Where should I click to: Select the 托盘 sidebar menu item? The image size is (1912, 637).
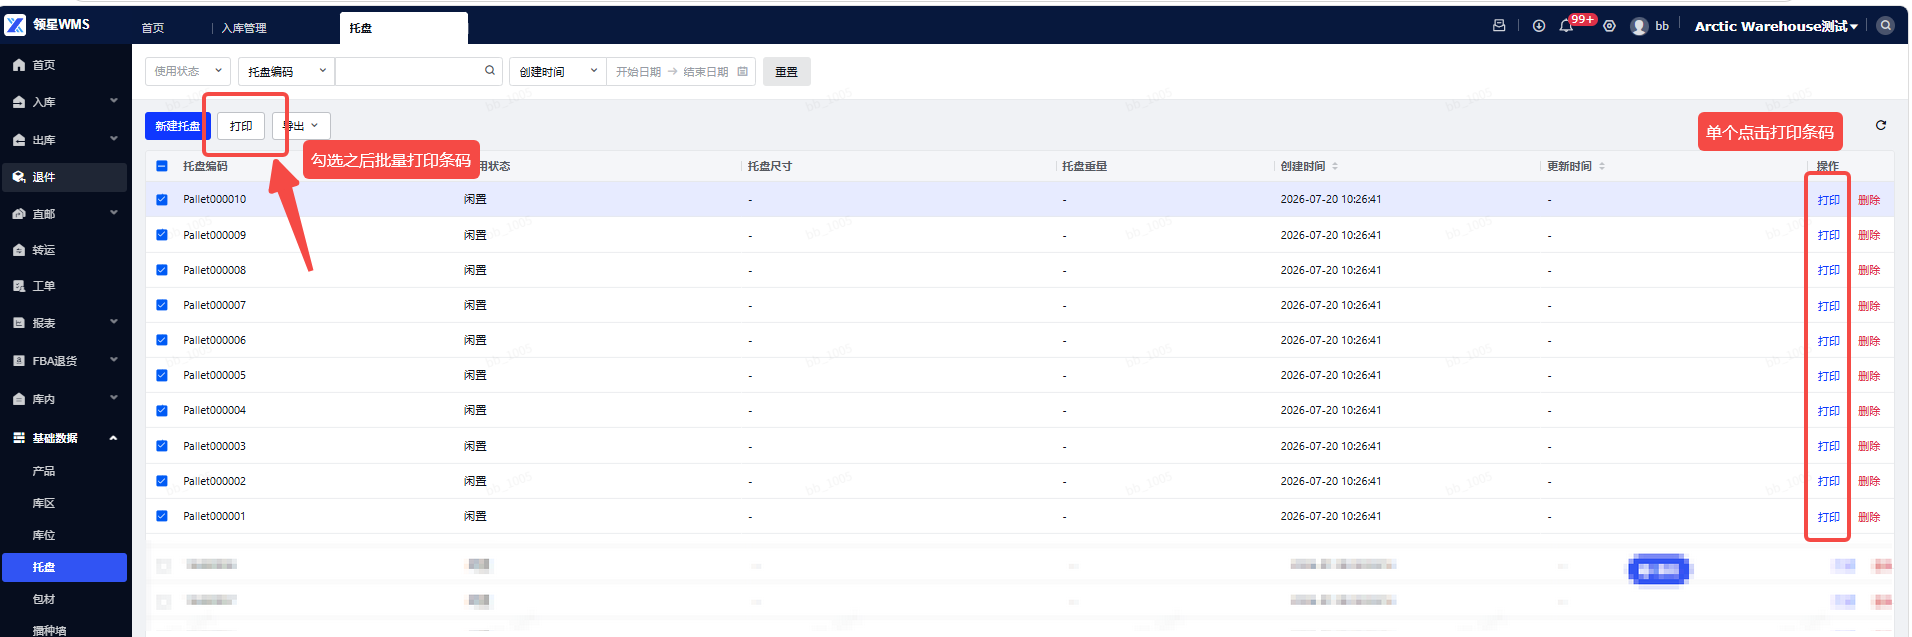pos(64,567)
